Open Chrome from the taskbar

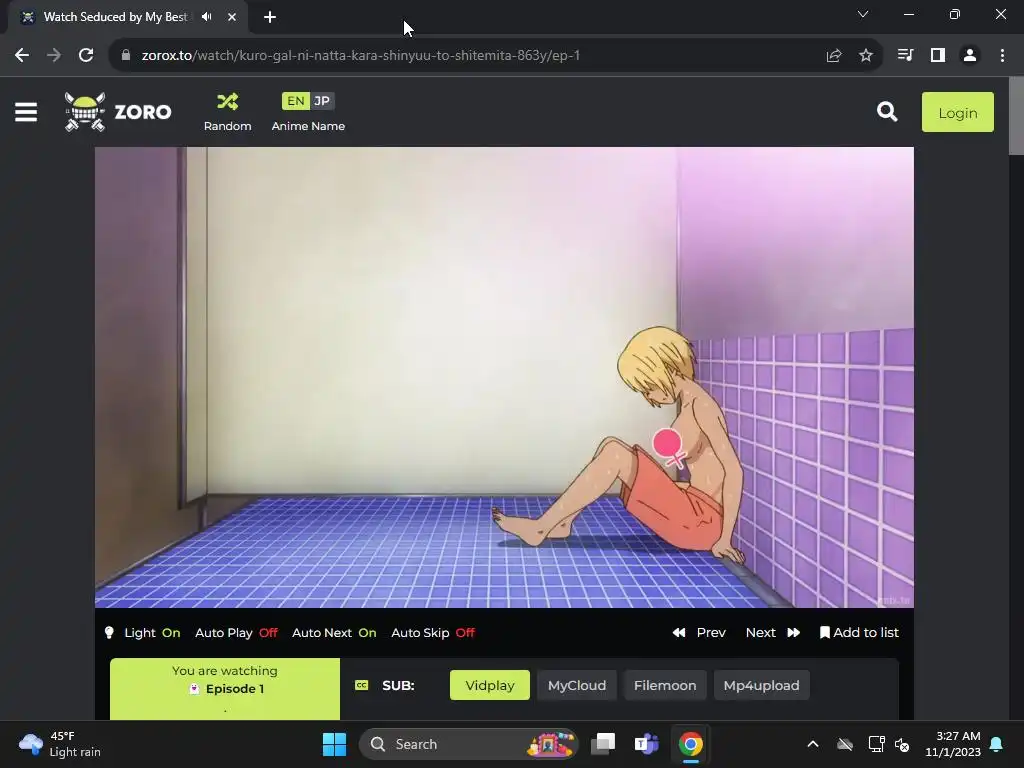pos(690,744)
